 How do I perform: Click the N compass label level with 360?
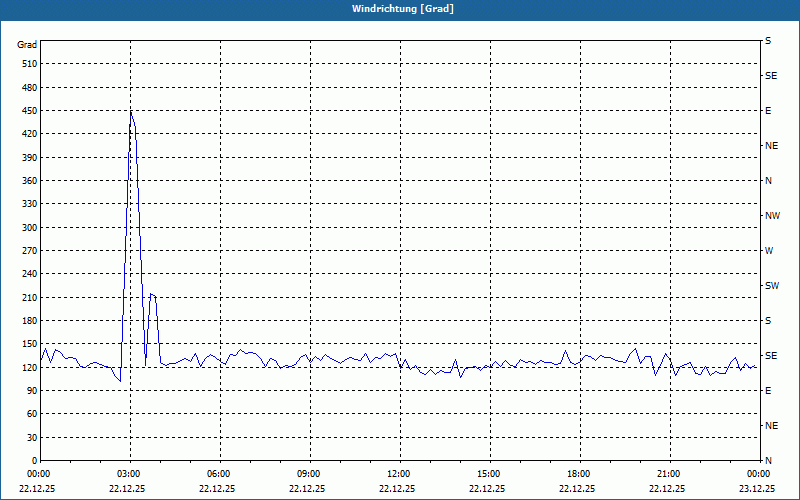[x=768, y=181]
